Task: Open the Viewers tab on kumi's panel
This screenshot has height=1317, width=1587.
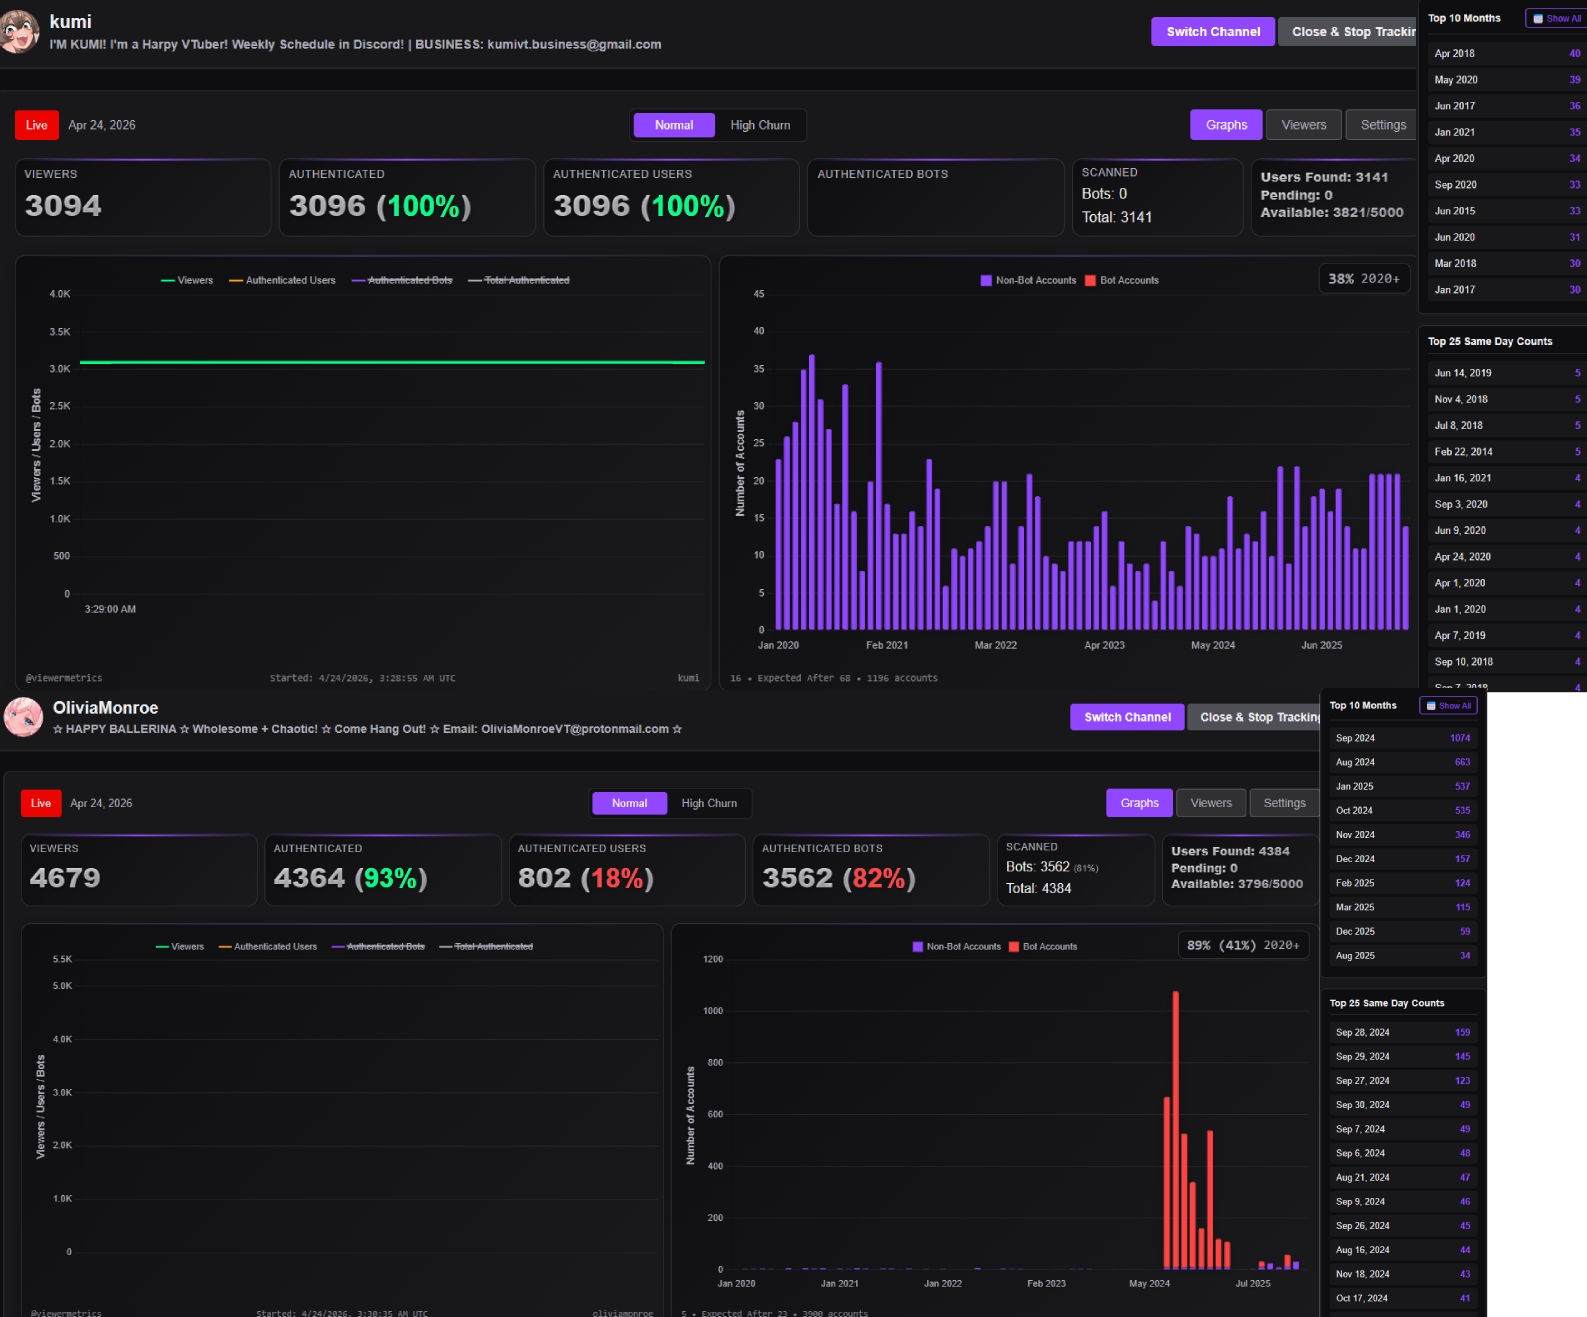Action: [1304, 125]
